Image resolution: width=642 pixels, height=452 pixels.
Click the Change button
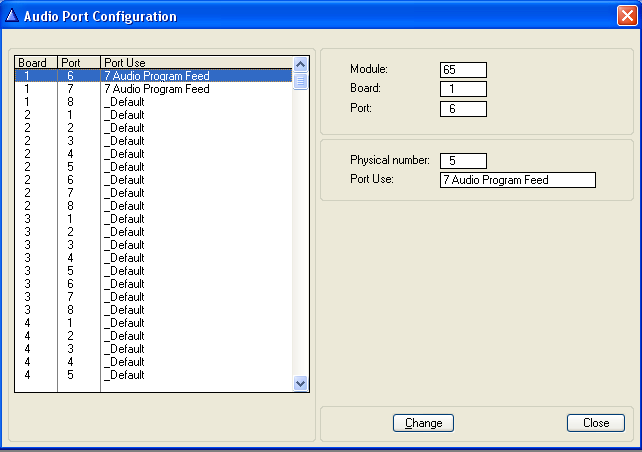pyautogui.click(x=424, y=423)
